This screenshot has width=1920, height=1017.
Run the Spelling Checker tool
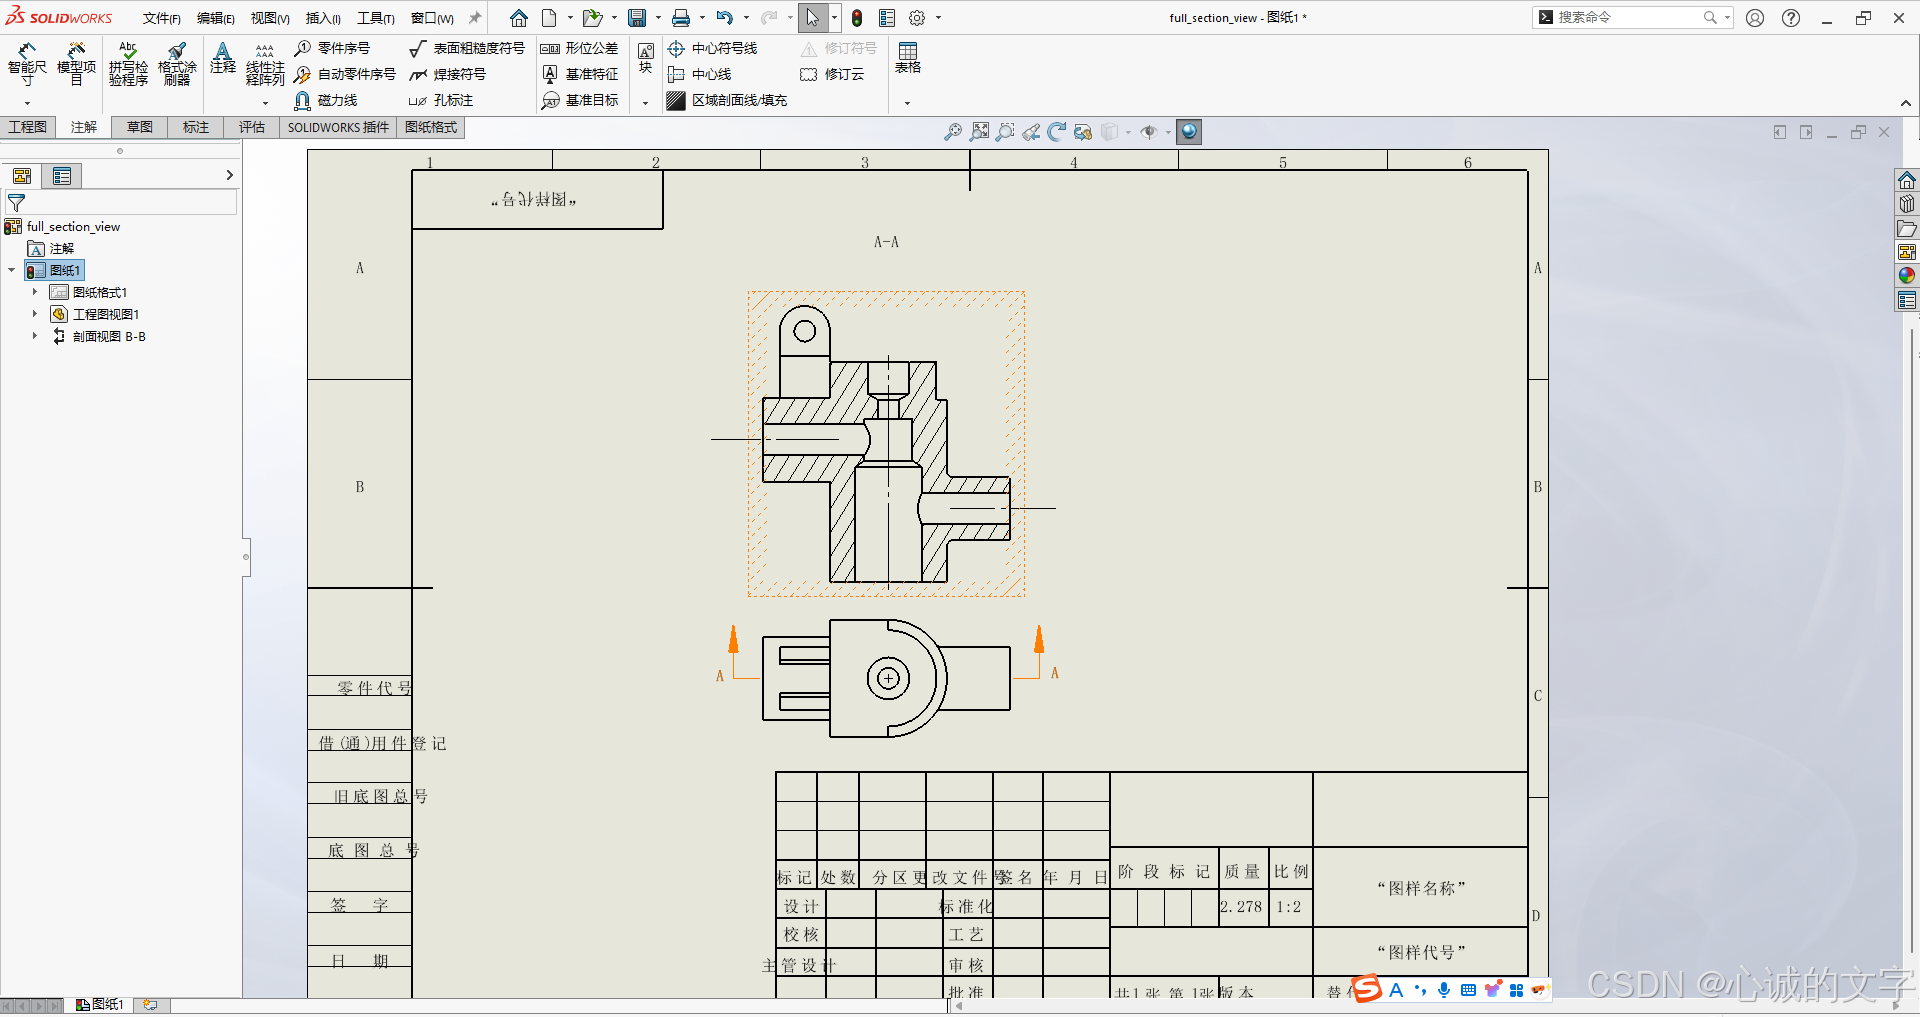point(128,63)
